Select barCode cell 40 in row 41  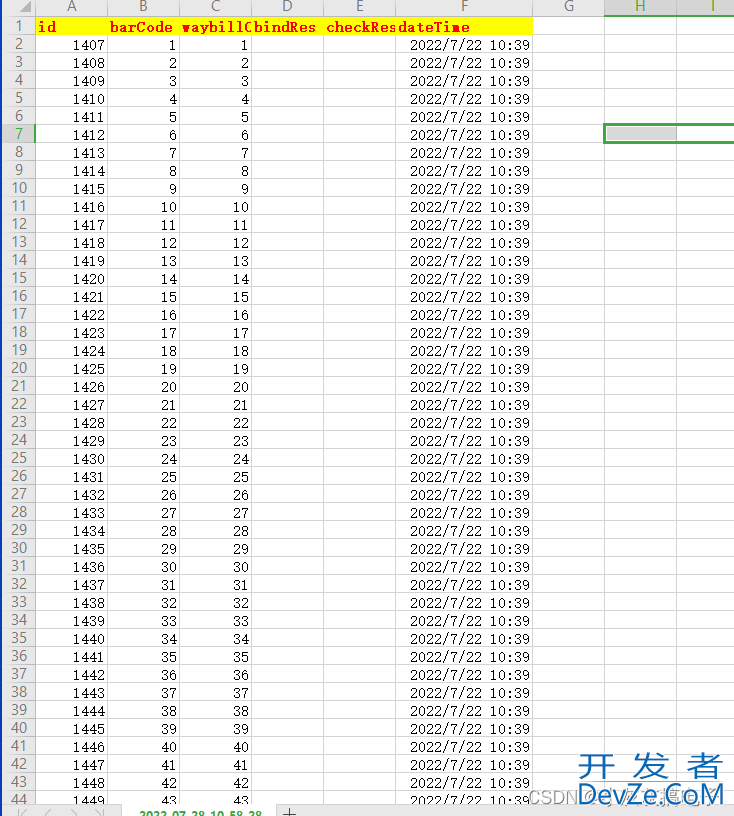[143, 747]
